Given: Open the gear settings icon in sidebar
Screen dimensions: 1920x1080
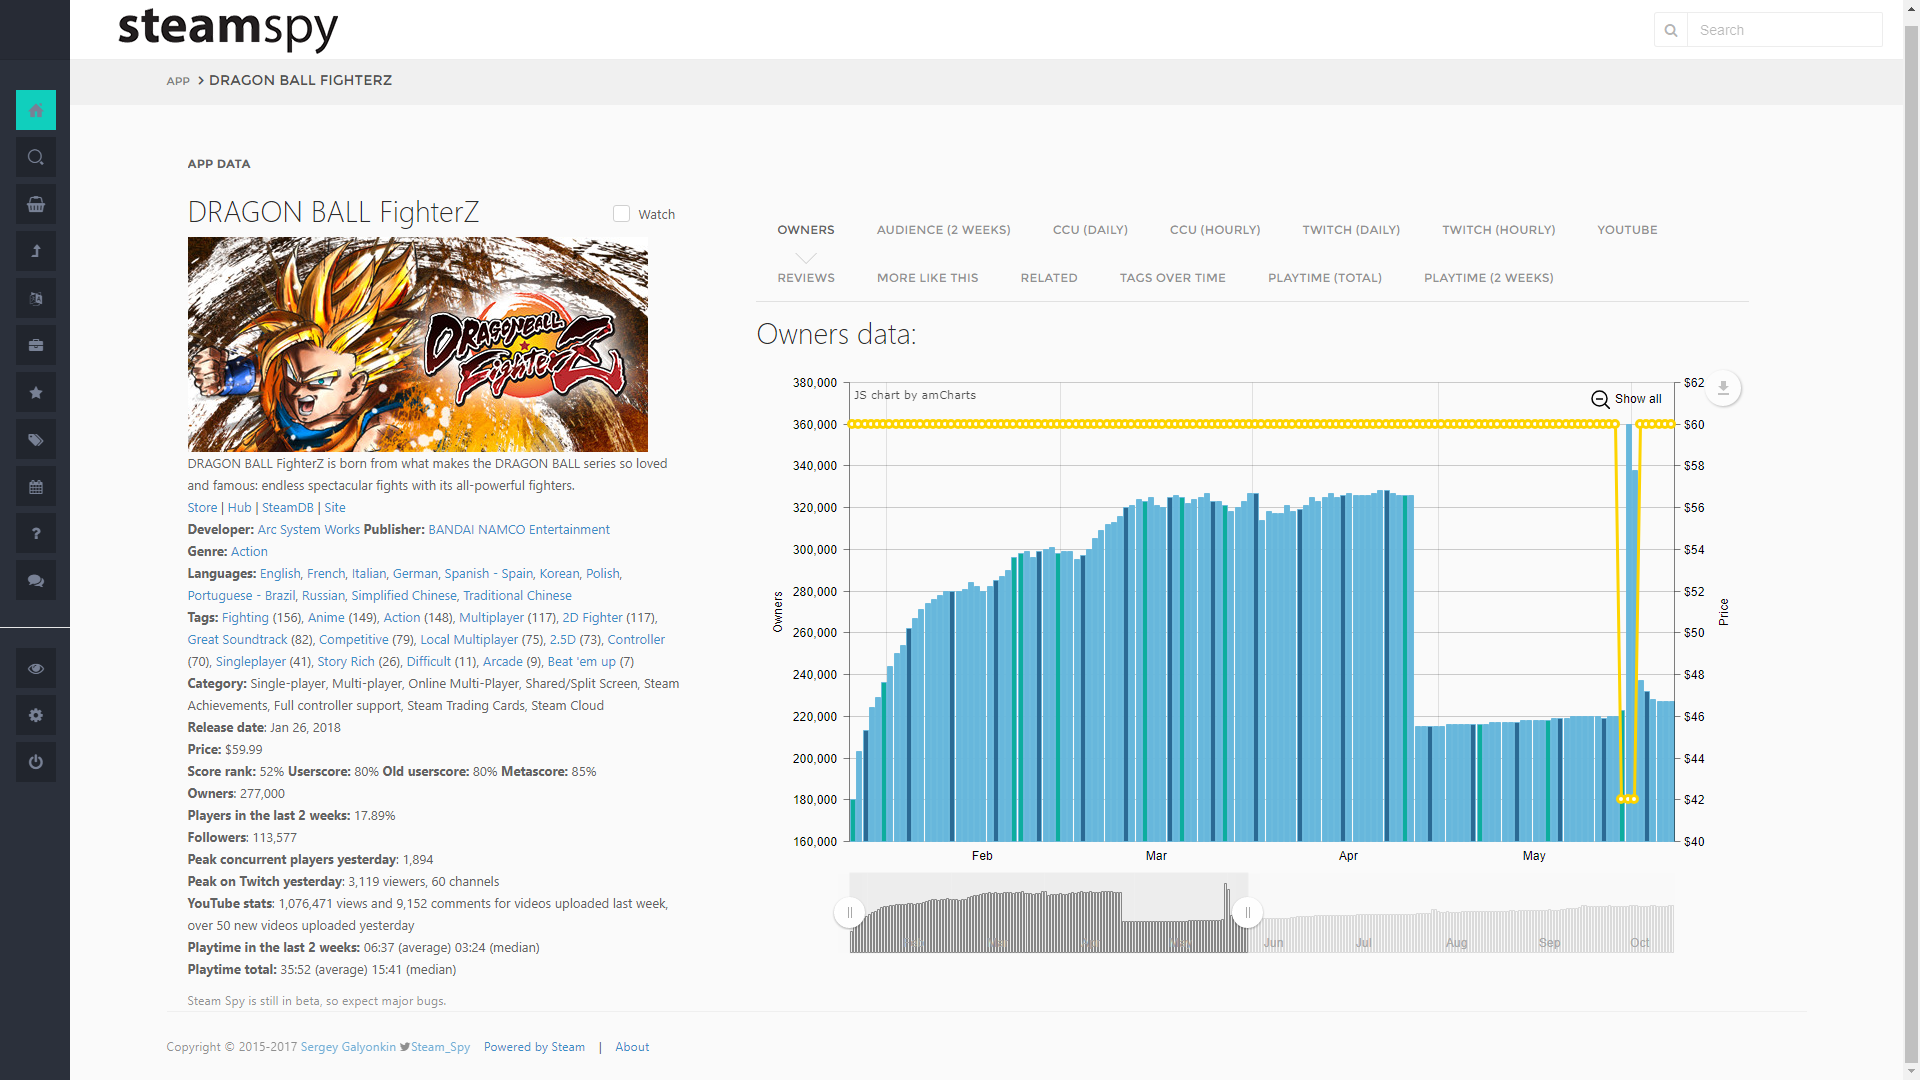Looking at the screenshot, I should 36,715.
